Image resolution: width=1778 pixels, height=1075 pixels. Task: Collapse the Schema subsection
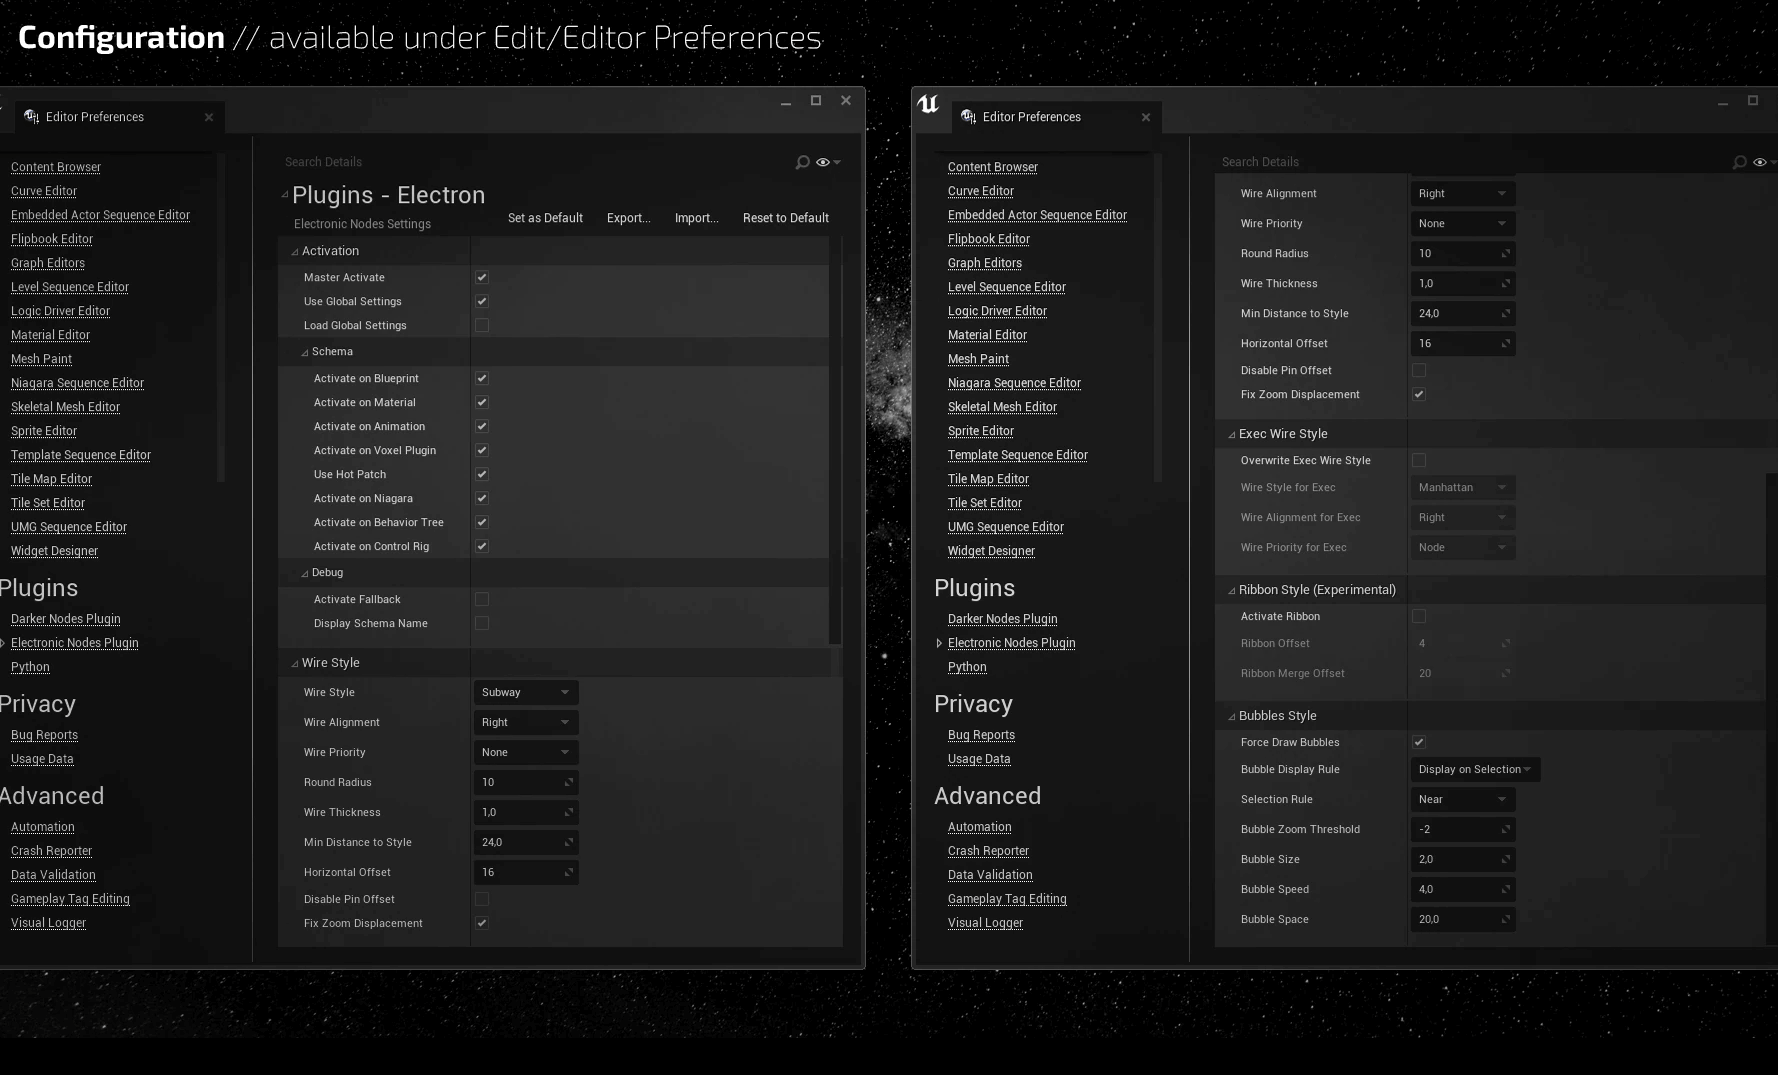coord(305,353)
